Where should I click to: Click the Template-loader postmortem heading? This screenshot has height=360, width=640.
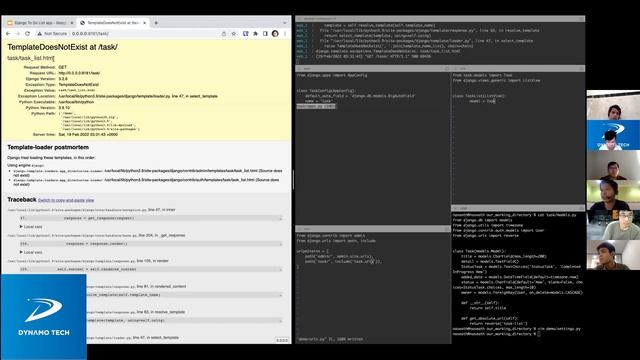[x=48, y=147]
